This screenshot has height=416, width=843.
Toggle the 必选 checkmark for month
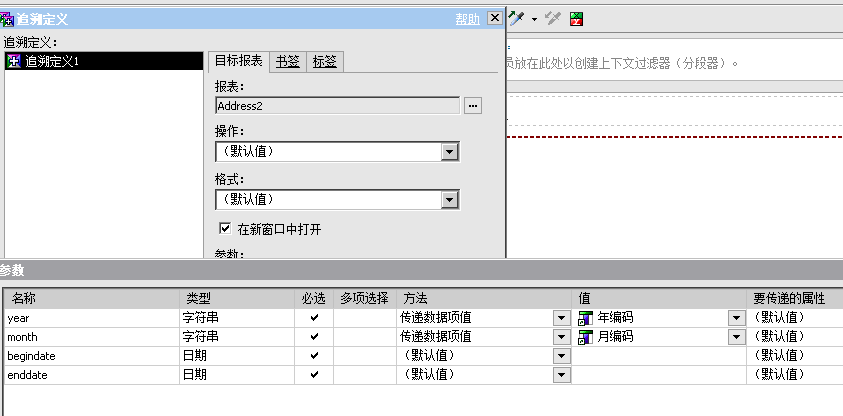(315, 336)
